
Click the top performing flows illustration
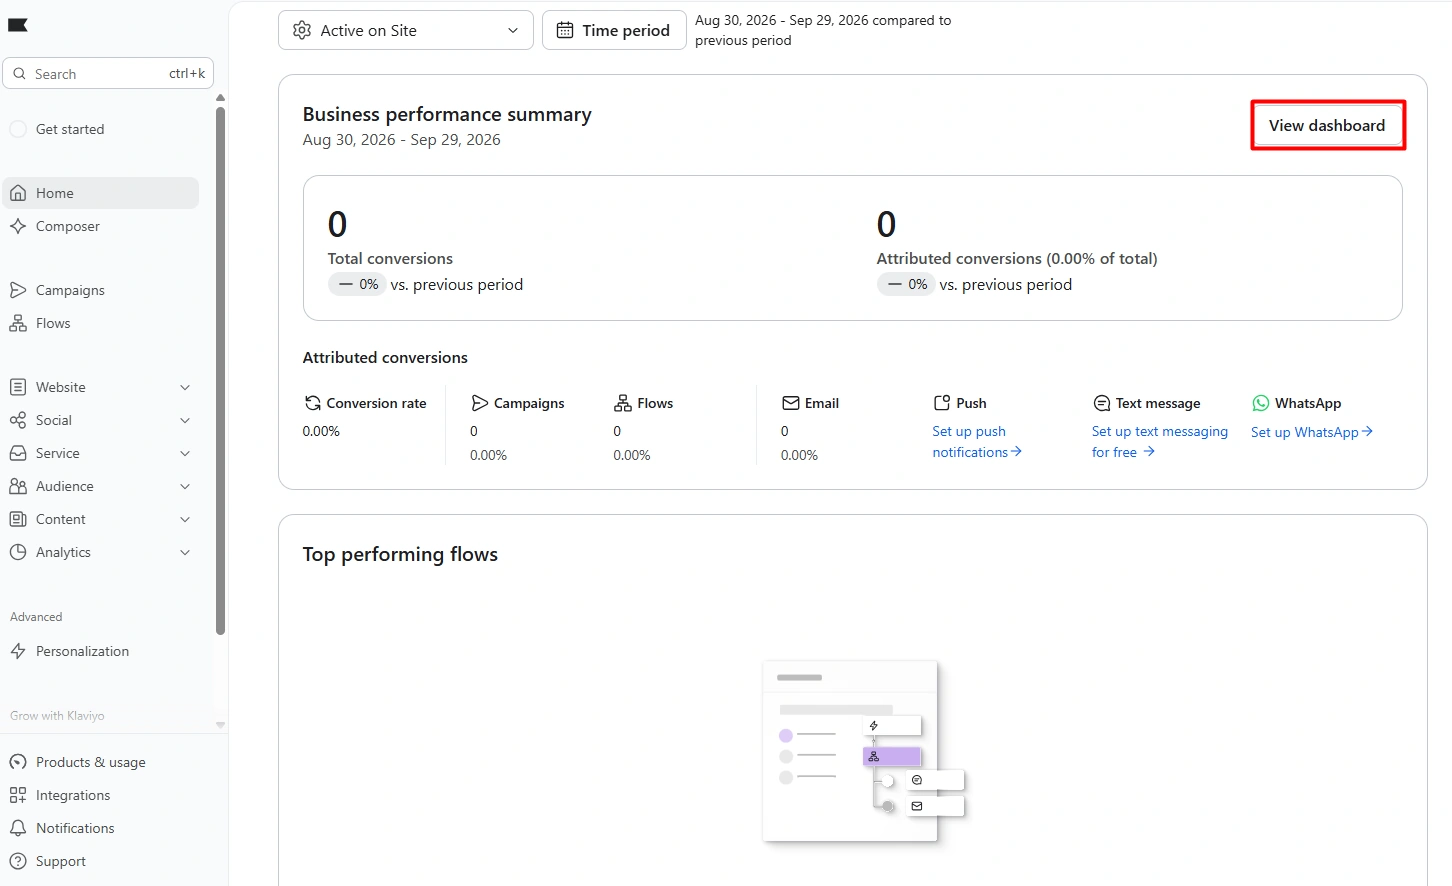(x=863, y=752)
